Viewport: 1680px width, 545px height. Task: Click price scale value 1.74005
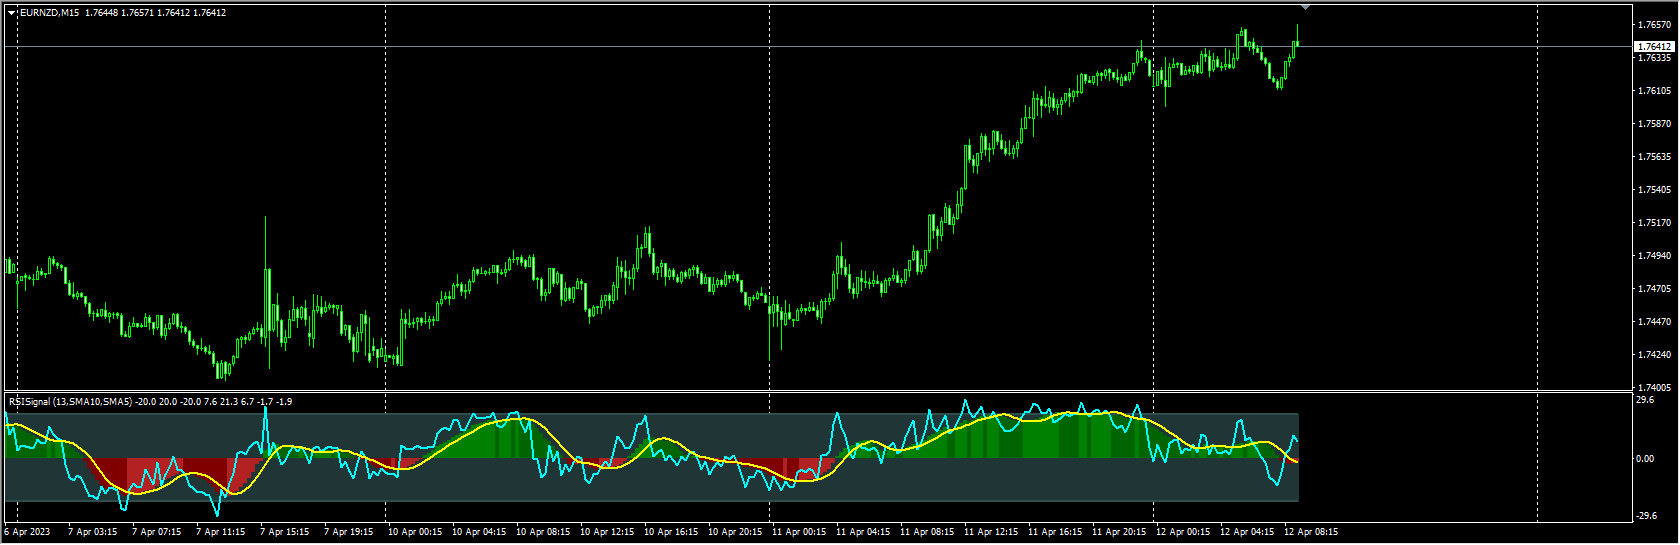(x=1654, y=388)
